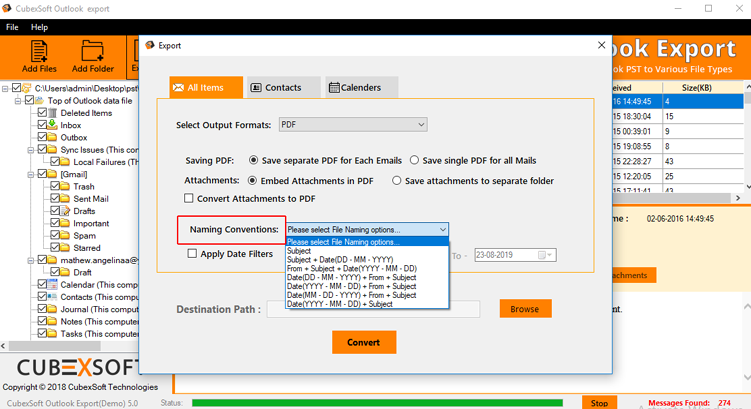Open the Help menu

point(39,27)
